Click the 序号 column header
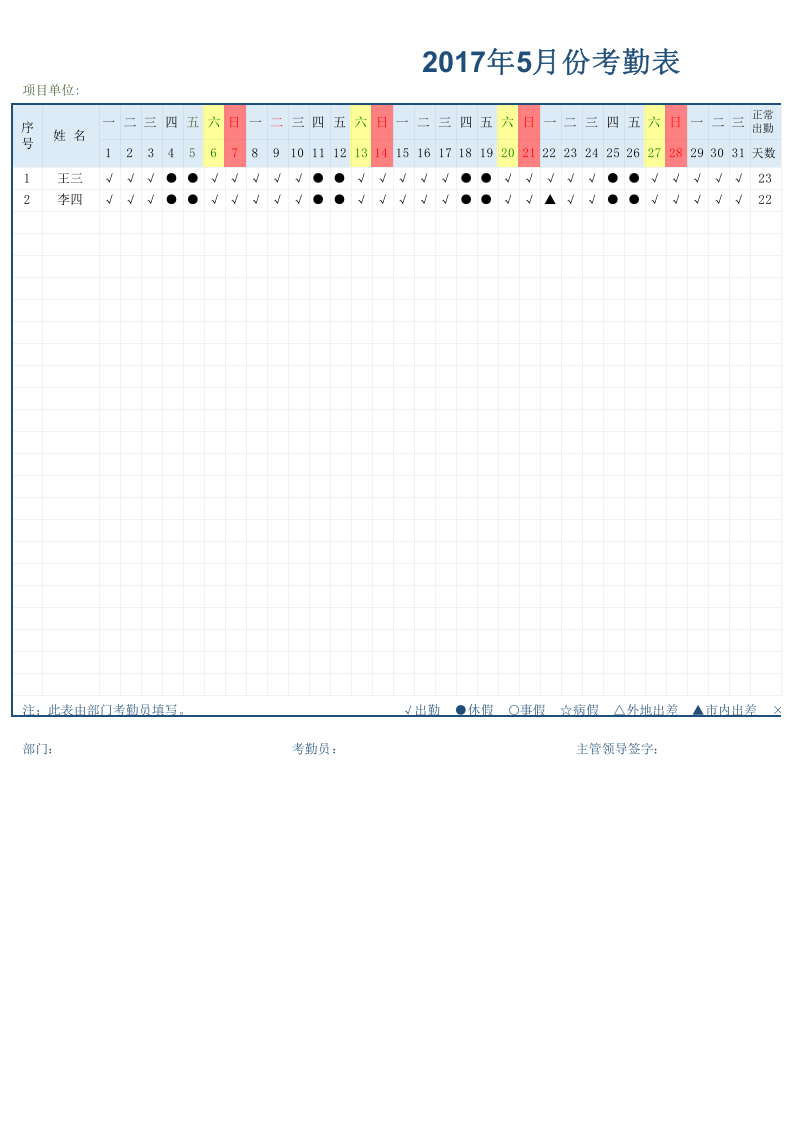This screenshot has height=1122, width=793. tap(27, 136)
